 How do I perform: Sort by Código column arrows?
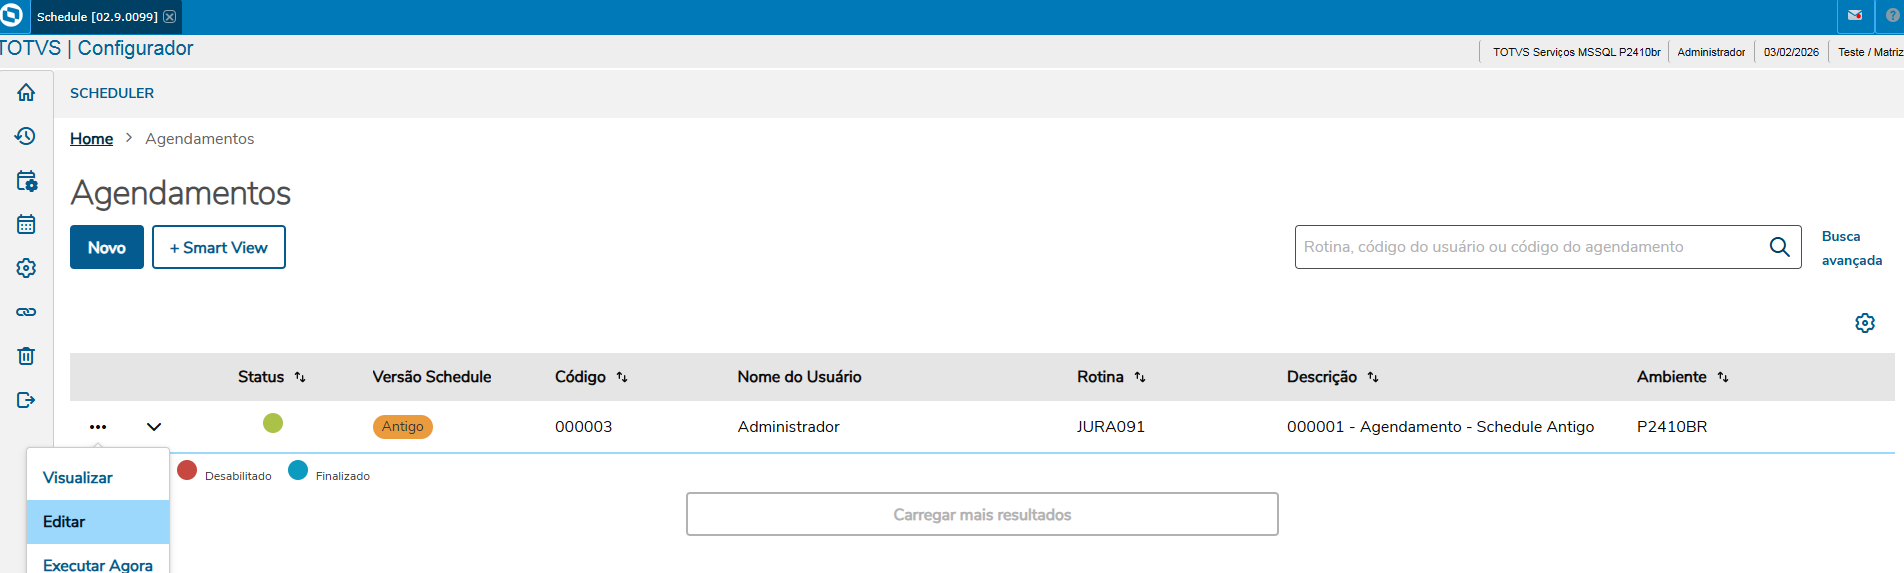pos(622,377)
